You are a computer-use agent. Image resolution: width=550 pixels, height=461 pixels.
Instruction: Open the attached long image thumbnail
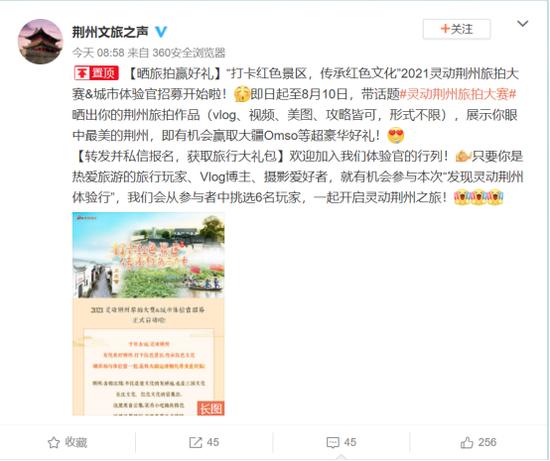point(148,314)
